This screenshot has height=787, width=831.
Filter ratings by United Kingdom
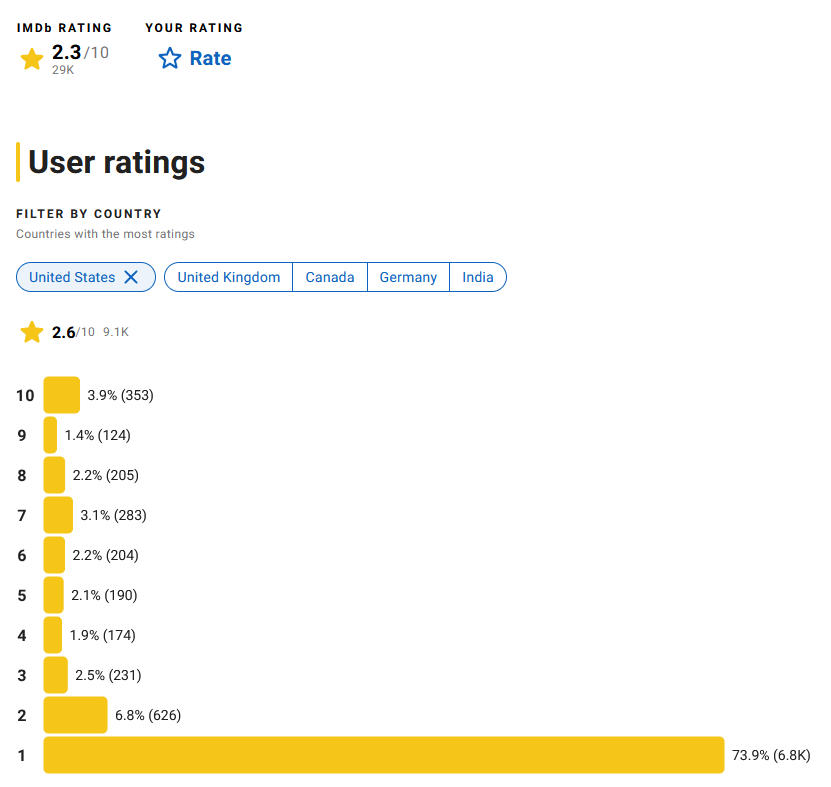pos(229,277)
